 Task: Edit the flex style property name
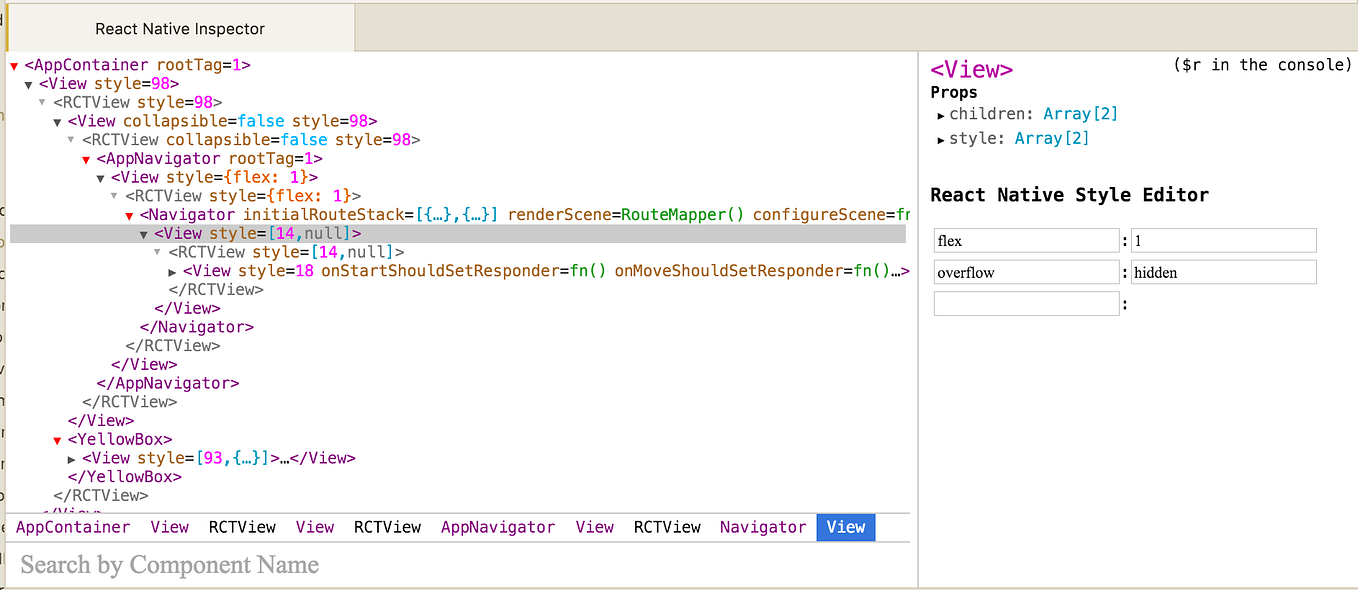click(1025, 240)
